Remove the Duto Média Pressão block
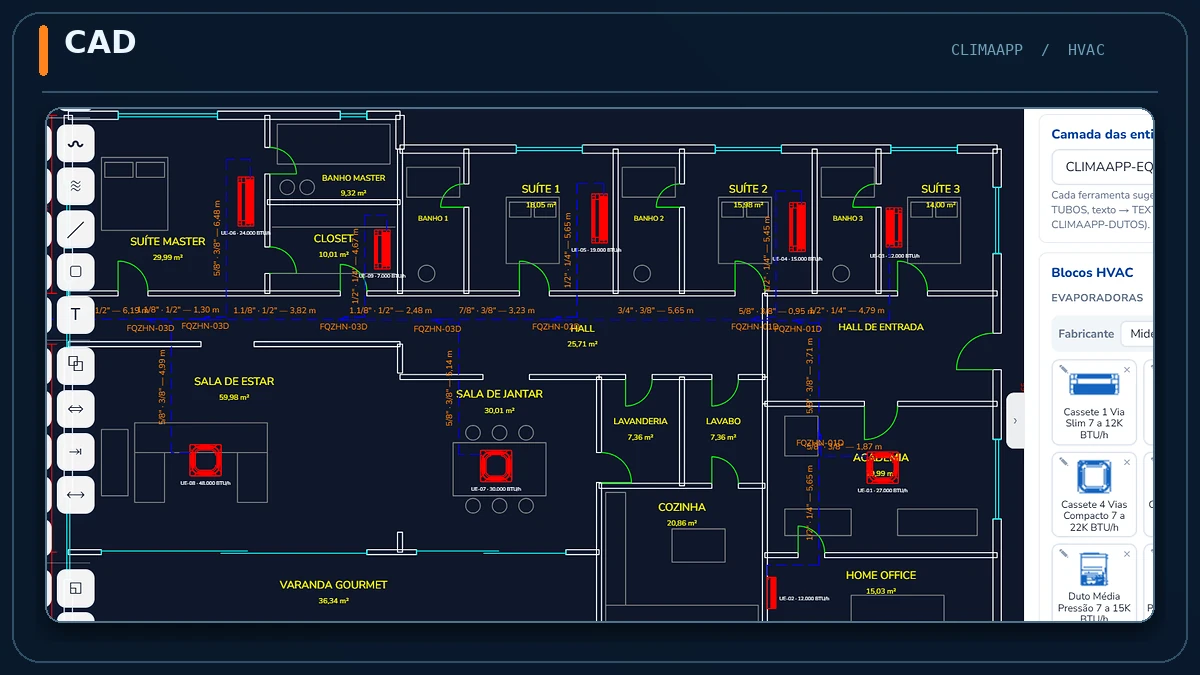The image size is (1200, 675). (1127, 555)
